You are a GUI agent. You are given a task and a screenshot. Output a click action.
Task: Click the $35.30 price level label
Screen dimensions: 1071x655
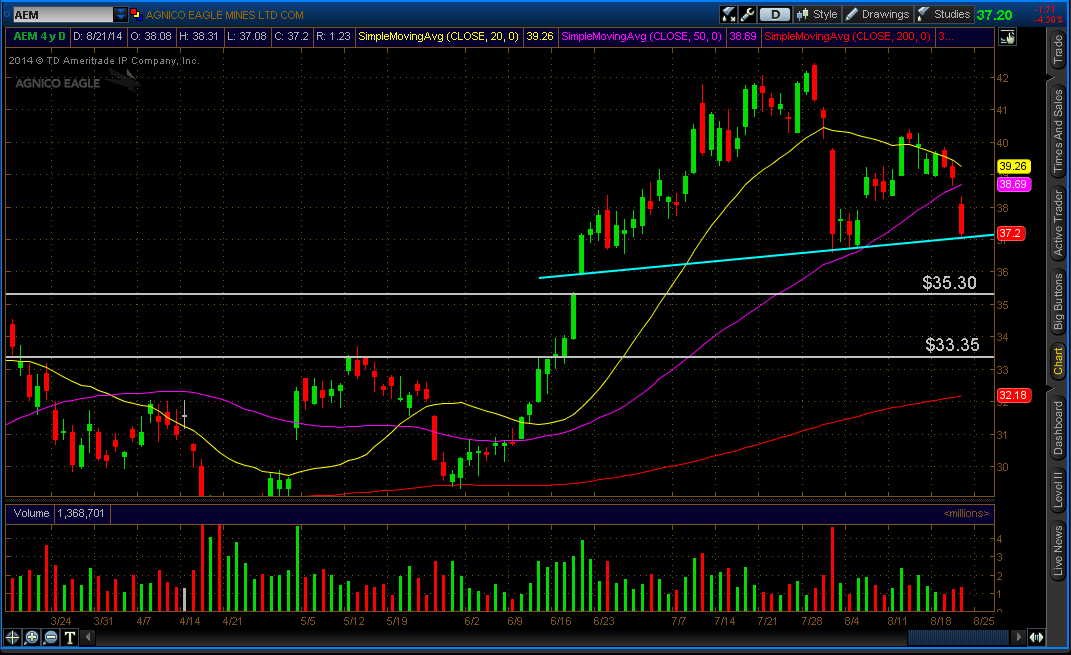point(949,283)
